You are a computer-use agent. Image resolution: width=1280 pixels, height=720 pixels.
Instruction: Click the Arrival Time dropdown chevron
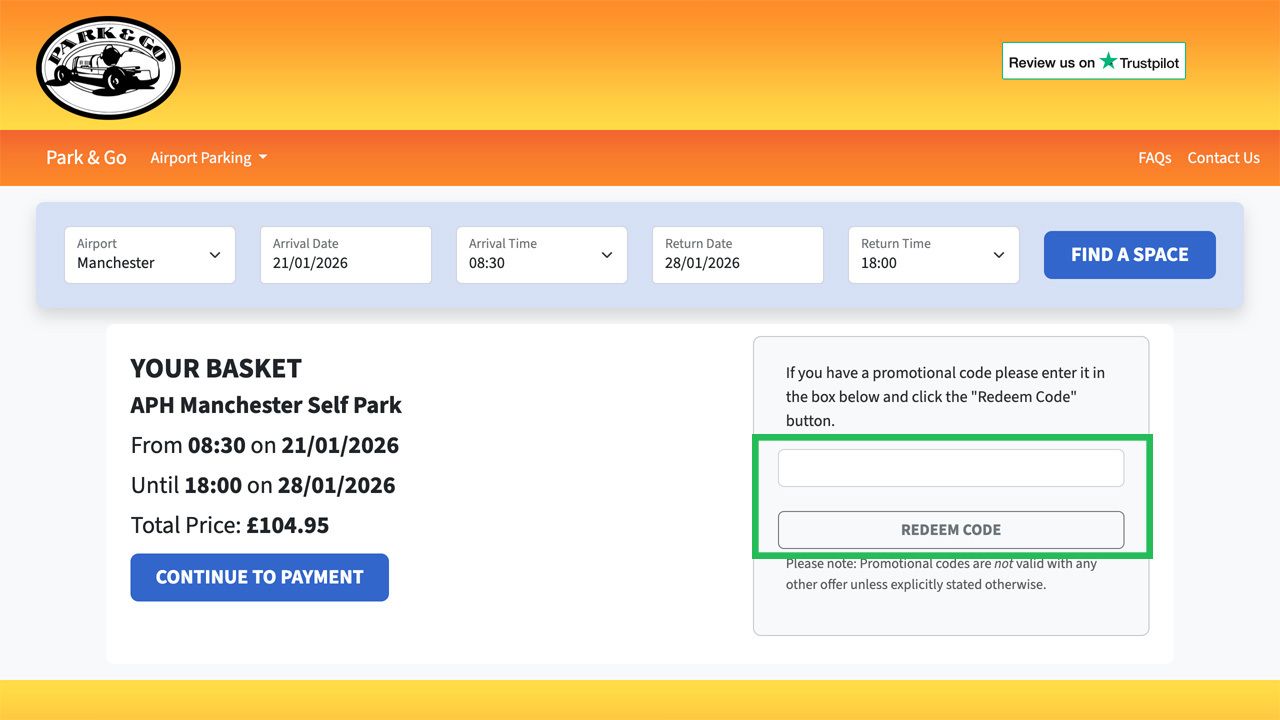(x=607, y=255)
